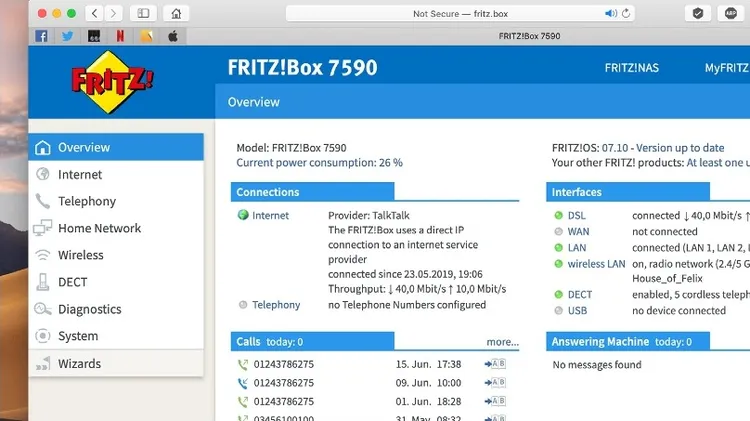Reload the fritz.box page

tap(626, 13)
